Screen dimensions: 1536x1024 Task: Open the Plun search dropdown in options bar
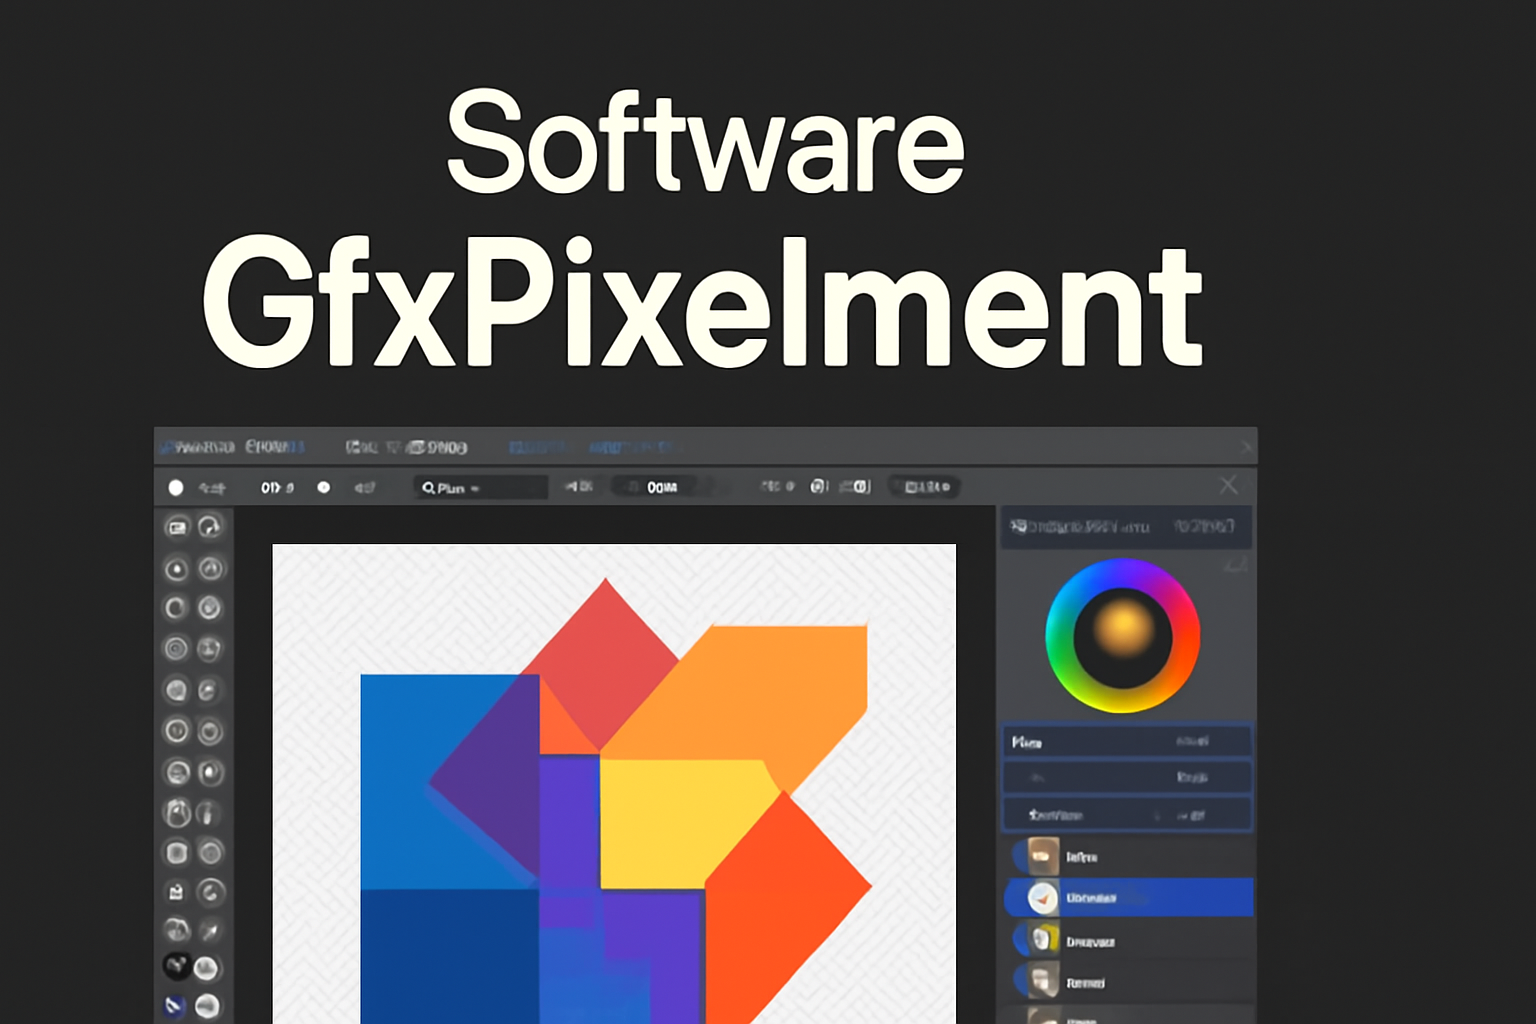pyautogui.click(x=480, y=488)
